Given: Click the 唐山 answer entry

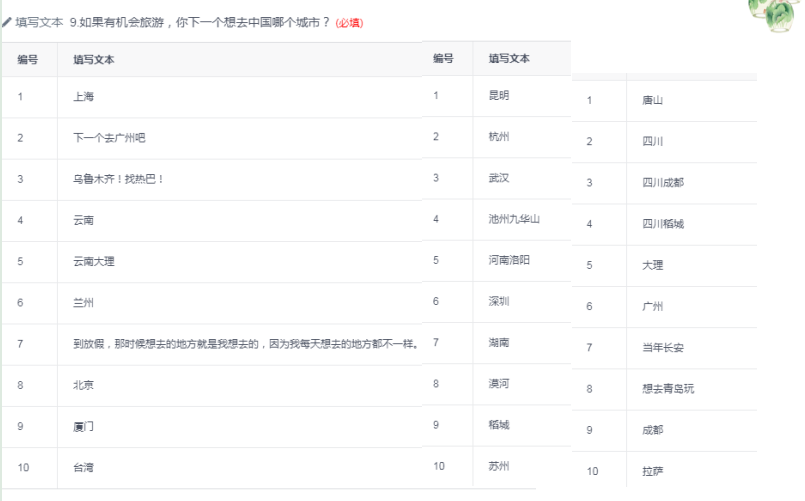Looking at the screenshot, I should coord(652,100).
